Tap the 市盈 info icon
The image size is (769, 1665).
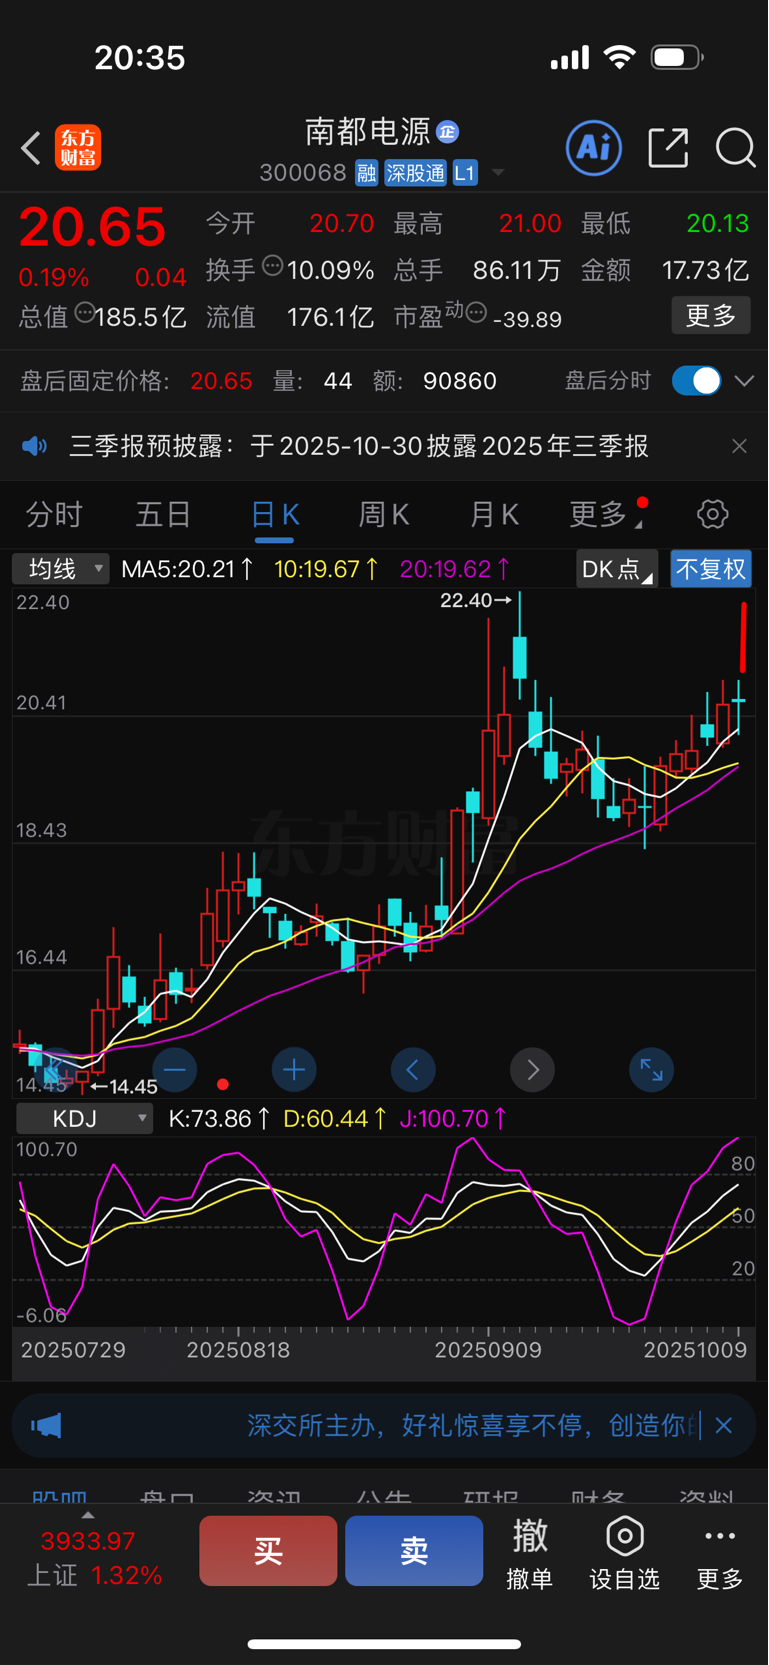click(477, 313)
